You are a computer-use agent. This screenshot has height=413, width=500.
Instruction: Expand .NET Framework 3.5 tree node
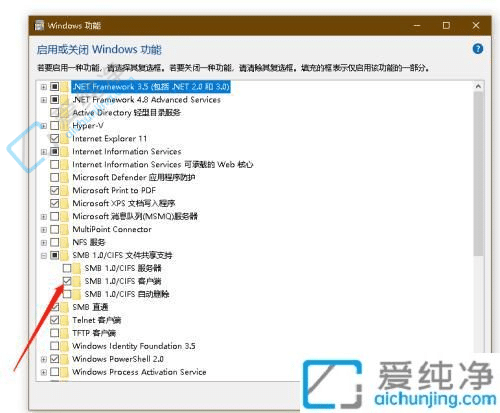click(x=44, y=87)
